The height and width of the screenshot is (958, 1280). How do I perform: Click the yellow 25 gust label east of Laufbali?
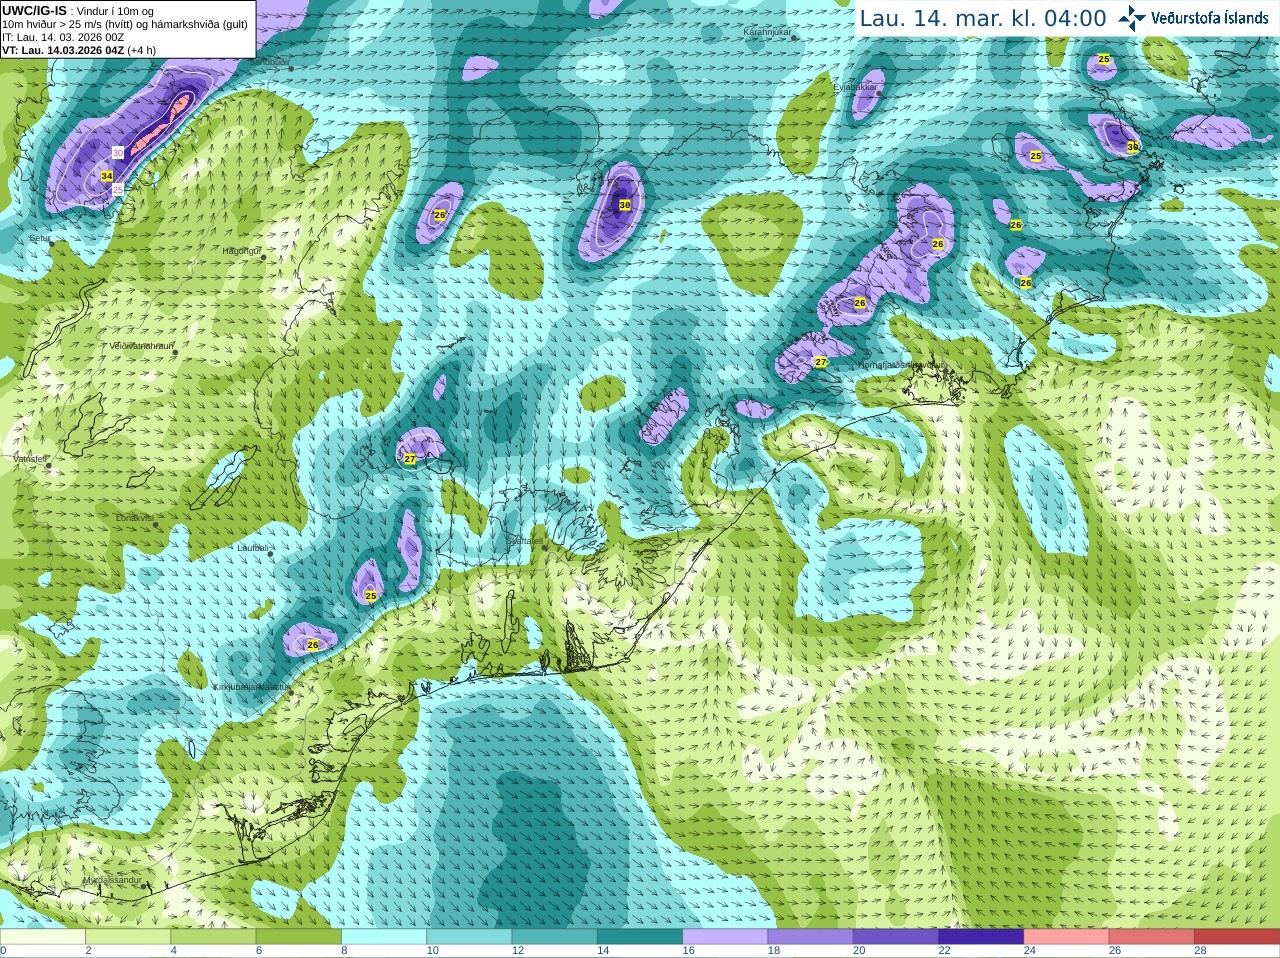click(371, 596)
